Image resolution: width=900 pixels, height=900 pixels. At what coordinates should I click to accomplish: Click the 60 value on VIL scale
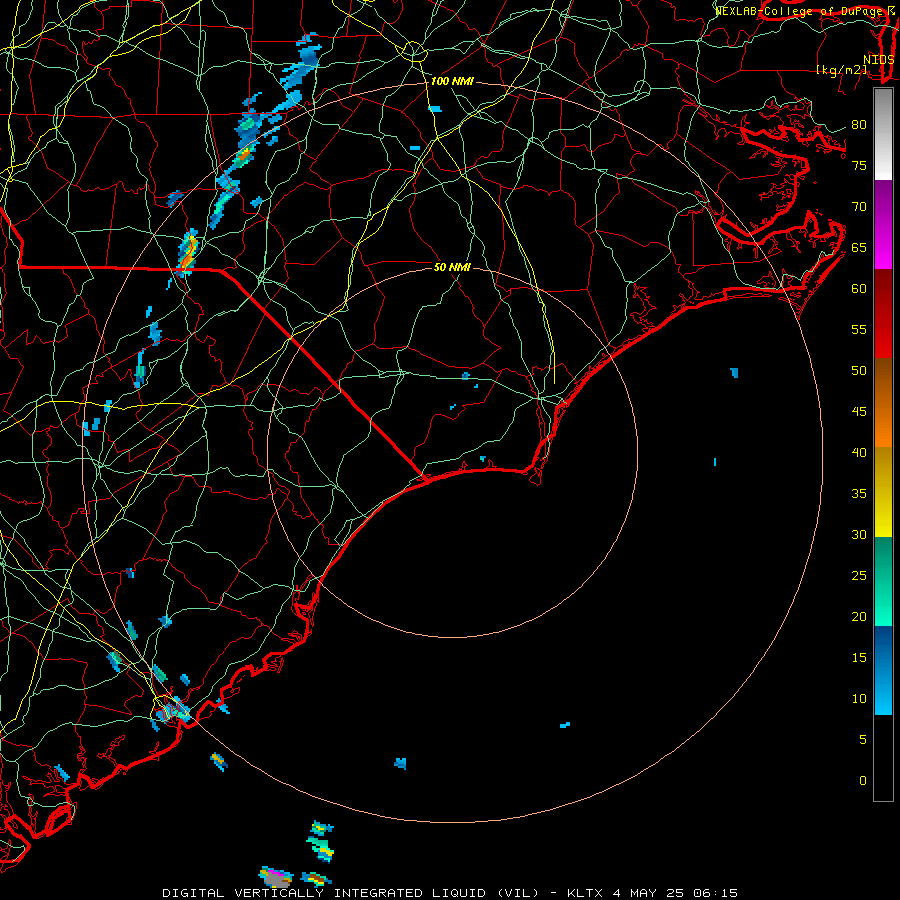click(859, 289)
